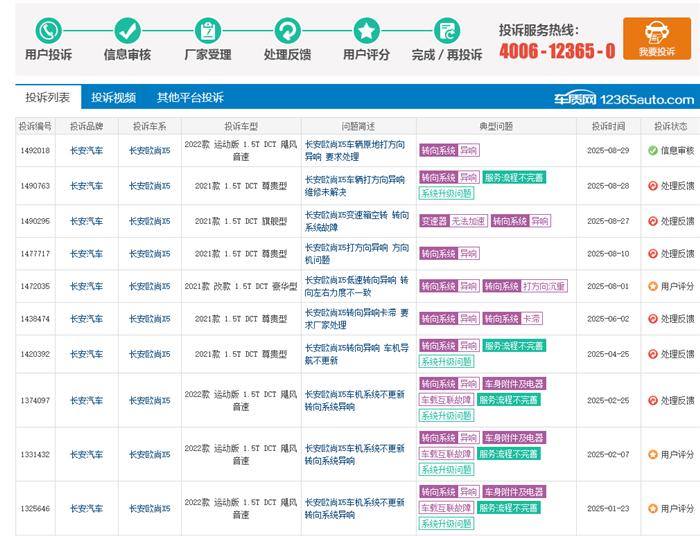
Task: Open complaint 长安欧尚X5转向异响 车机导航不更新
Action: click(356, 354)
